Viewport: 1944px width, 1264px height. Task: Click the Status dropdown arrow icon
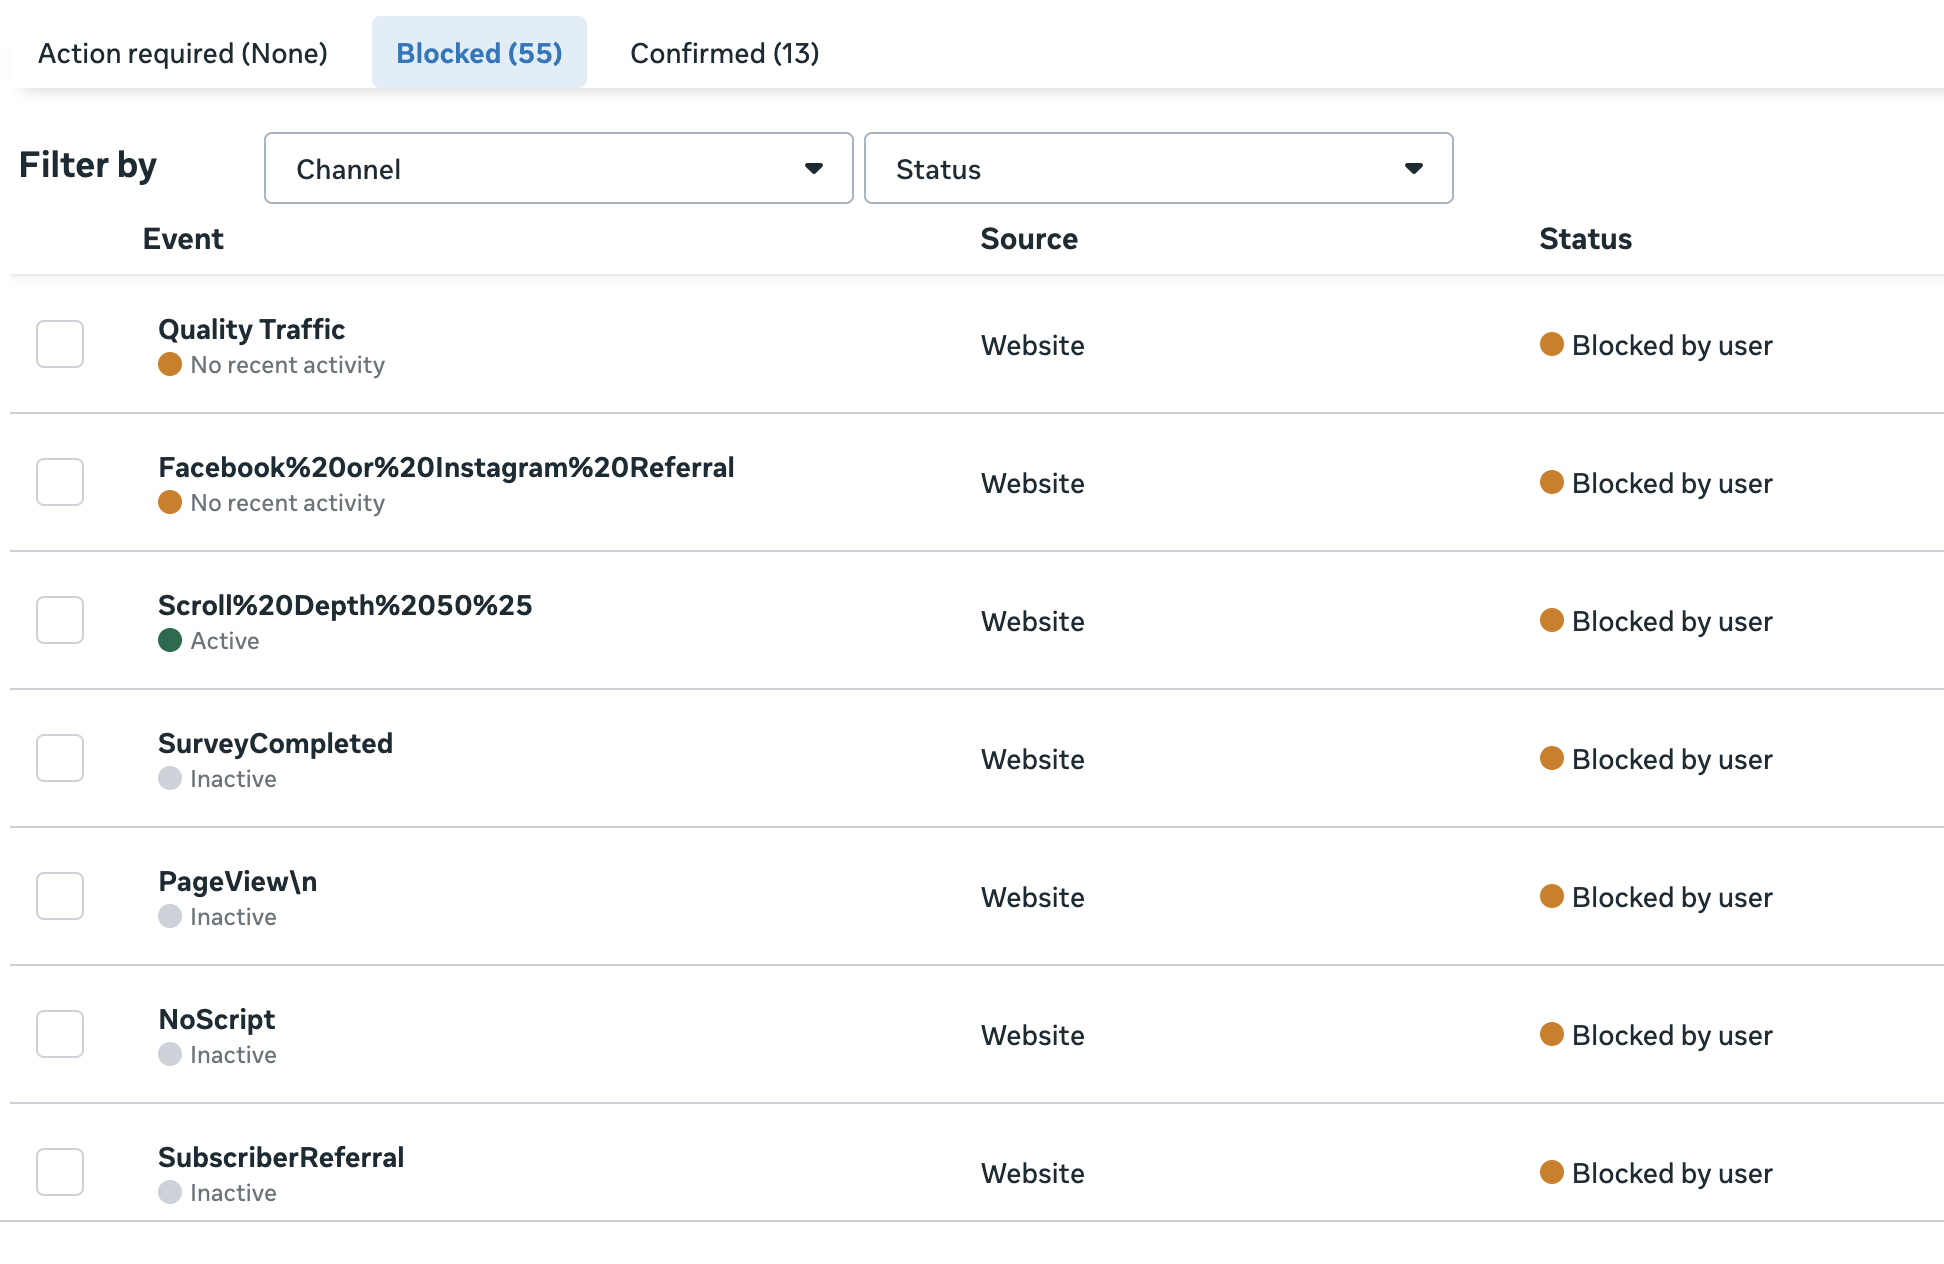pyautogui.click(x=1413, y=168)
